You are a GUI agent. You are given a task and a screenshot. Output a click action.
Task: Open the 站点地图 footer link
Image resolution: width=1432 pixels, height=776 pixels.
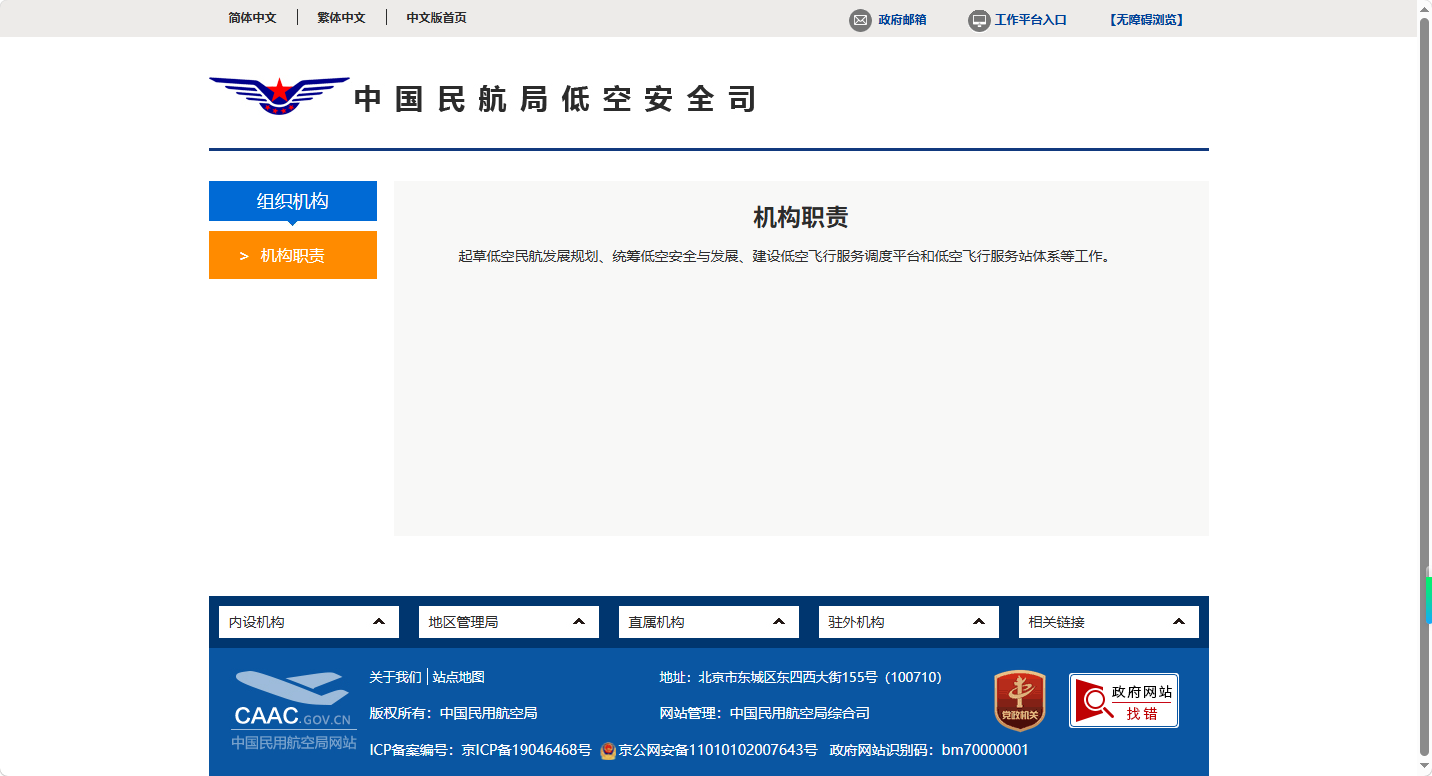pos(459,677)
